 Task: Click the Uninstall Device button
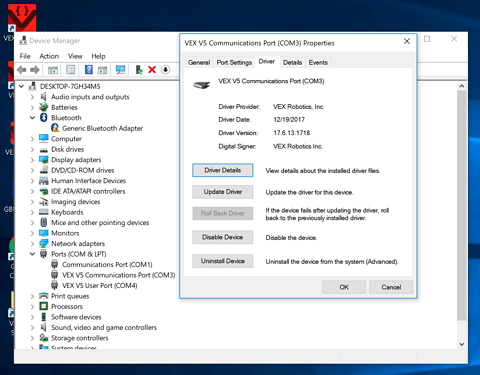tap(223, 261)
